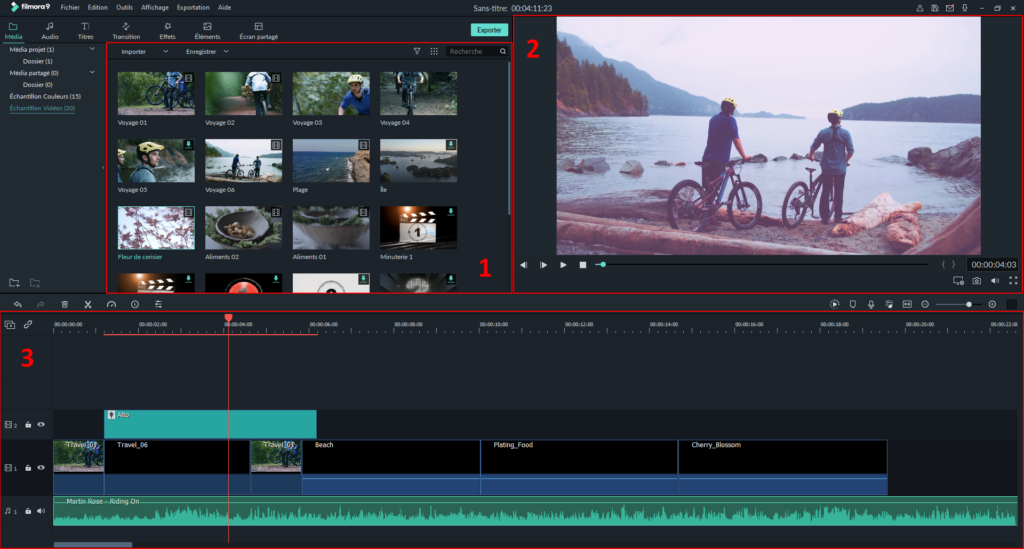Click the redo arrow in timeline toolbar
Viewport: 1024px width, 549px height.
tap(40, 304)
